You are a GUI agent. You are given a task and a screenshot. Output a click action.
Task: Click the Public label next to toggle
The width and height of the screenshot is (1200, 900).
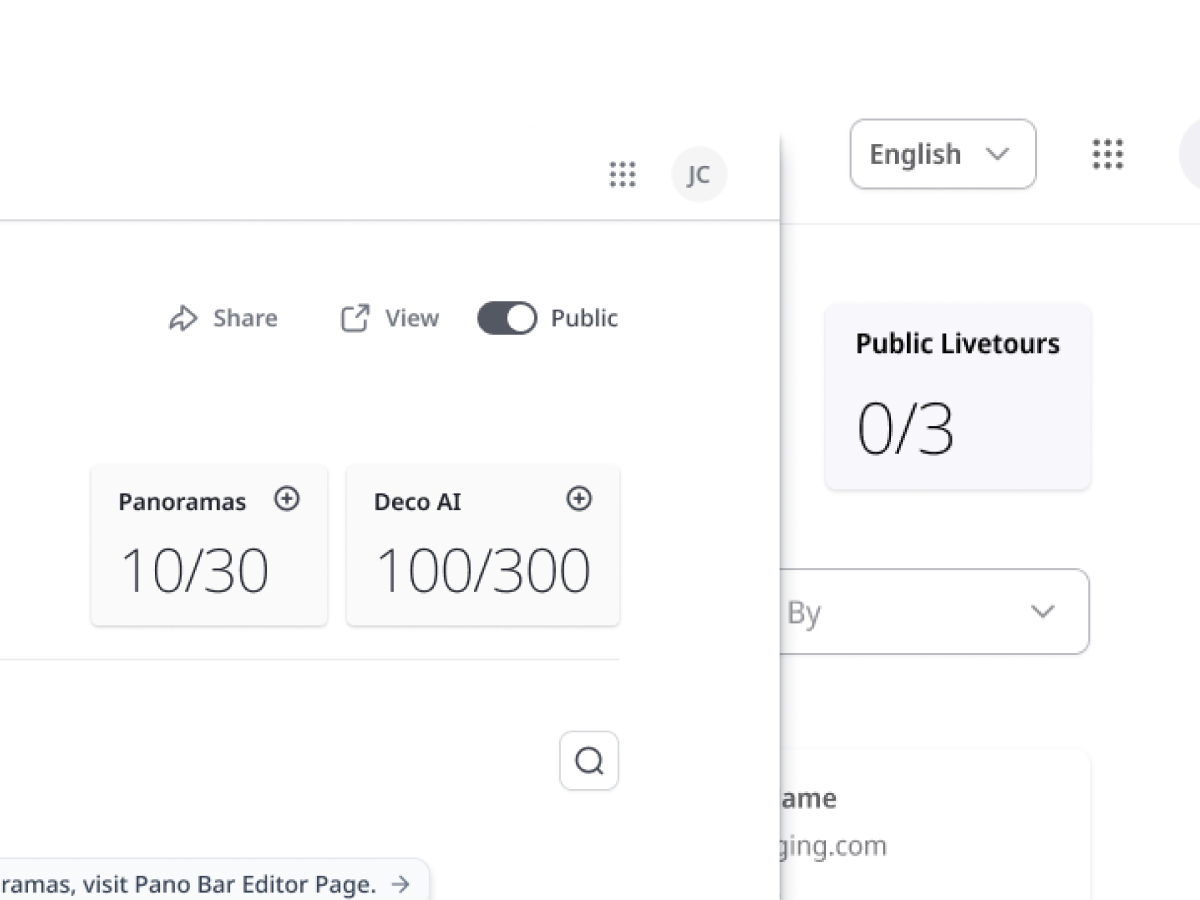584,318
